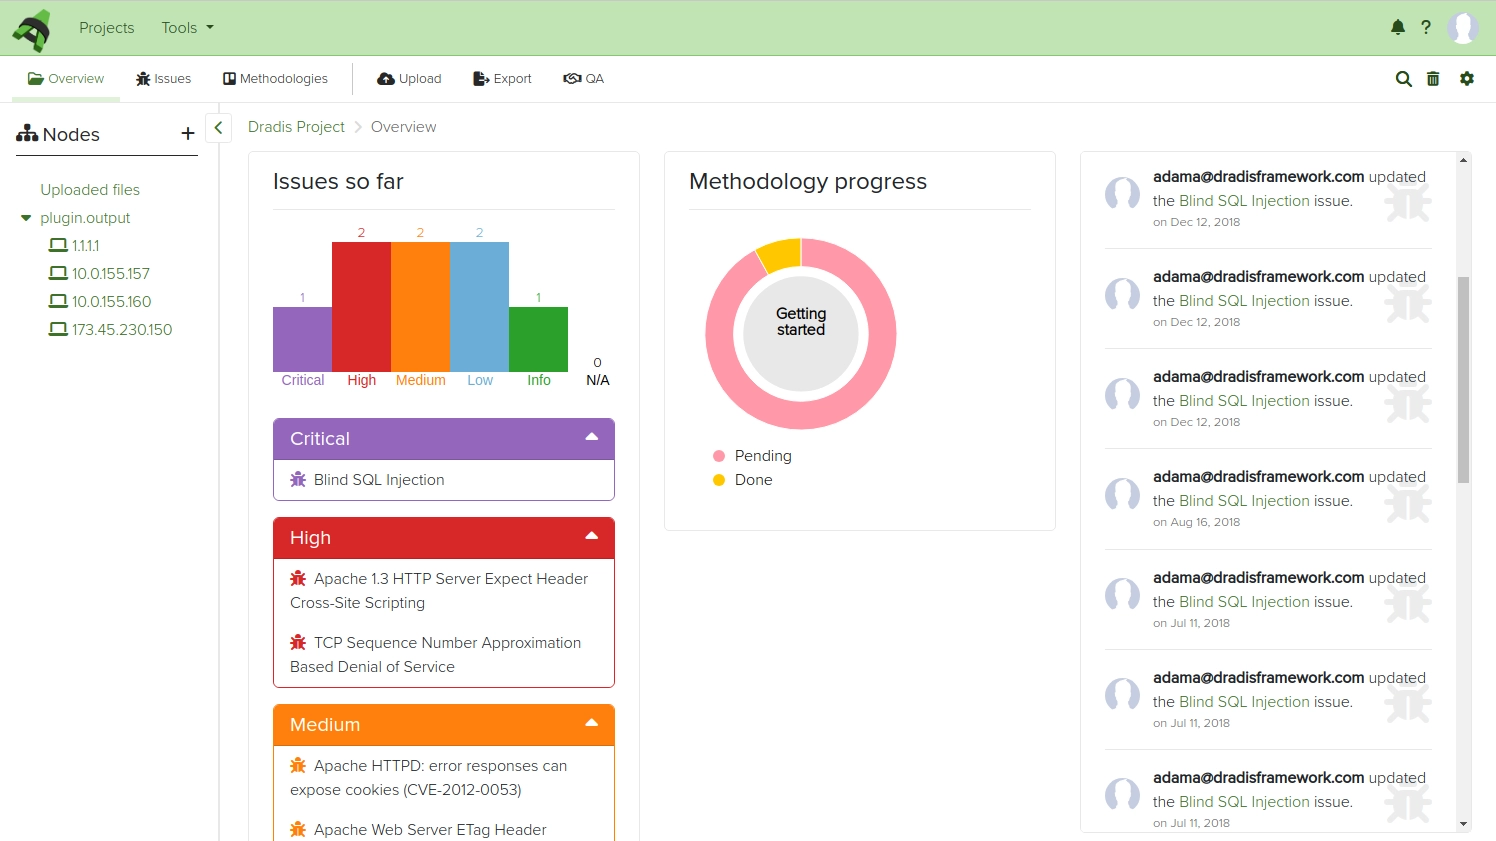Viewport: 1496px width, 841px height.
Task: Click the bug icon beside TCP Sequence Number
Action: [x=298, y=642]
